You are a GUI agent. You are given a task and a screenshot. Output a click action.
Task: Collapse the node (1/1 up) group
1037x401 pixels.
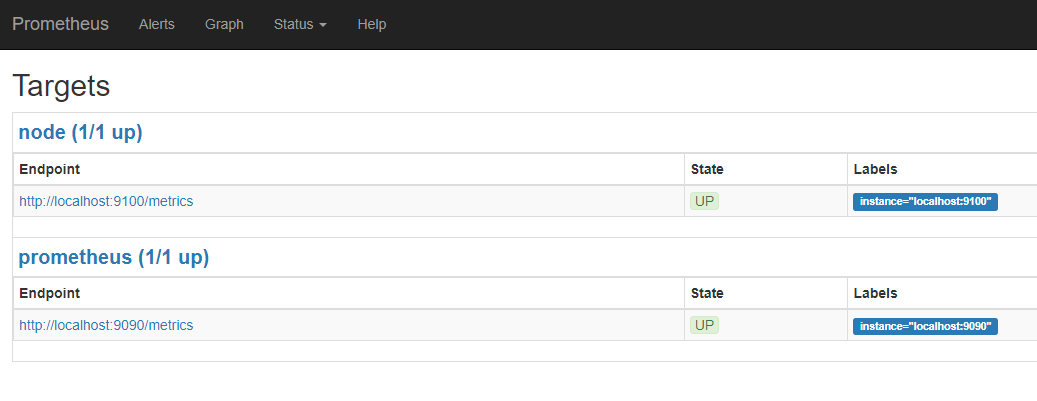(80, 132)
